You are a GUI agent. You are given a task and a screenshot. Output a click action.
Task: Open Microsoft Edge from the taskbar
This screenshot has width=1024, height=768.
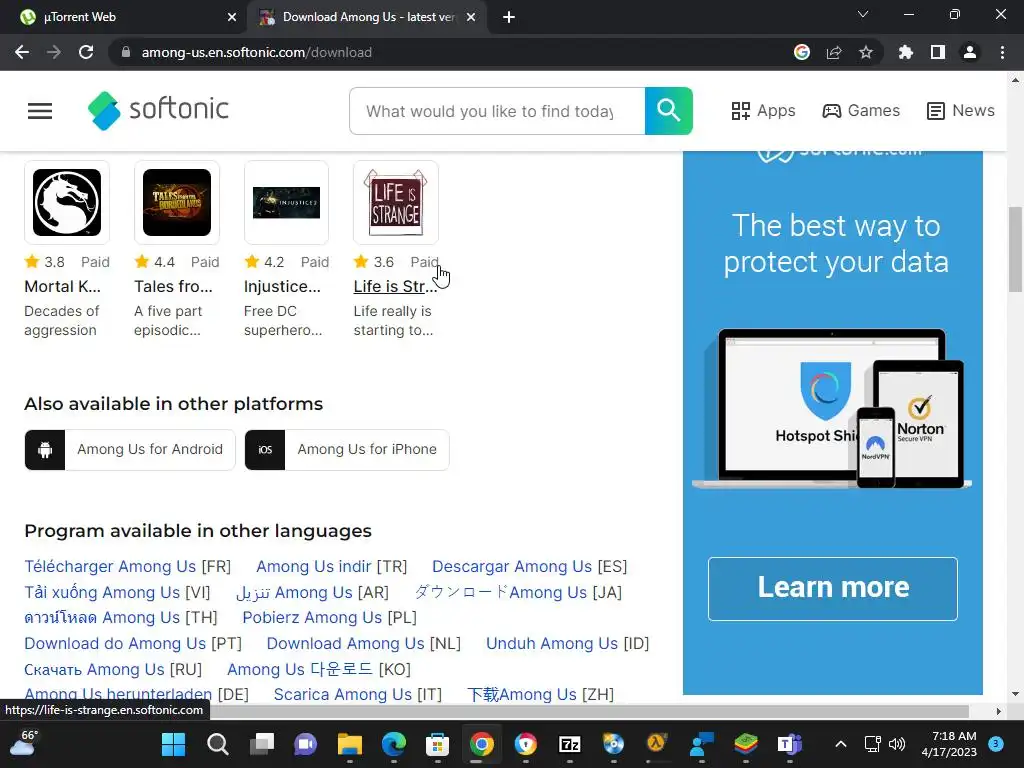tap(393, 744)
